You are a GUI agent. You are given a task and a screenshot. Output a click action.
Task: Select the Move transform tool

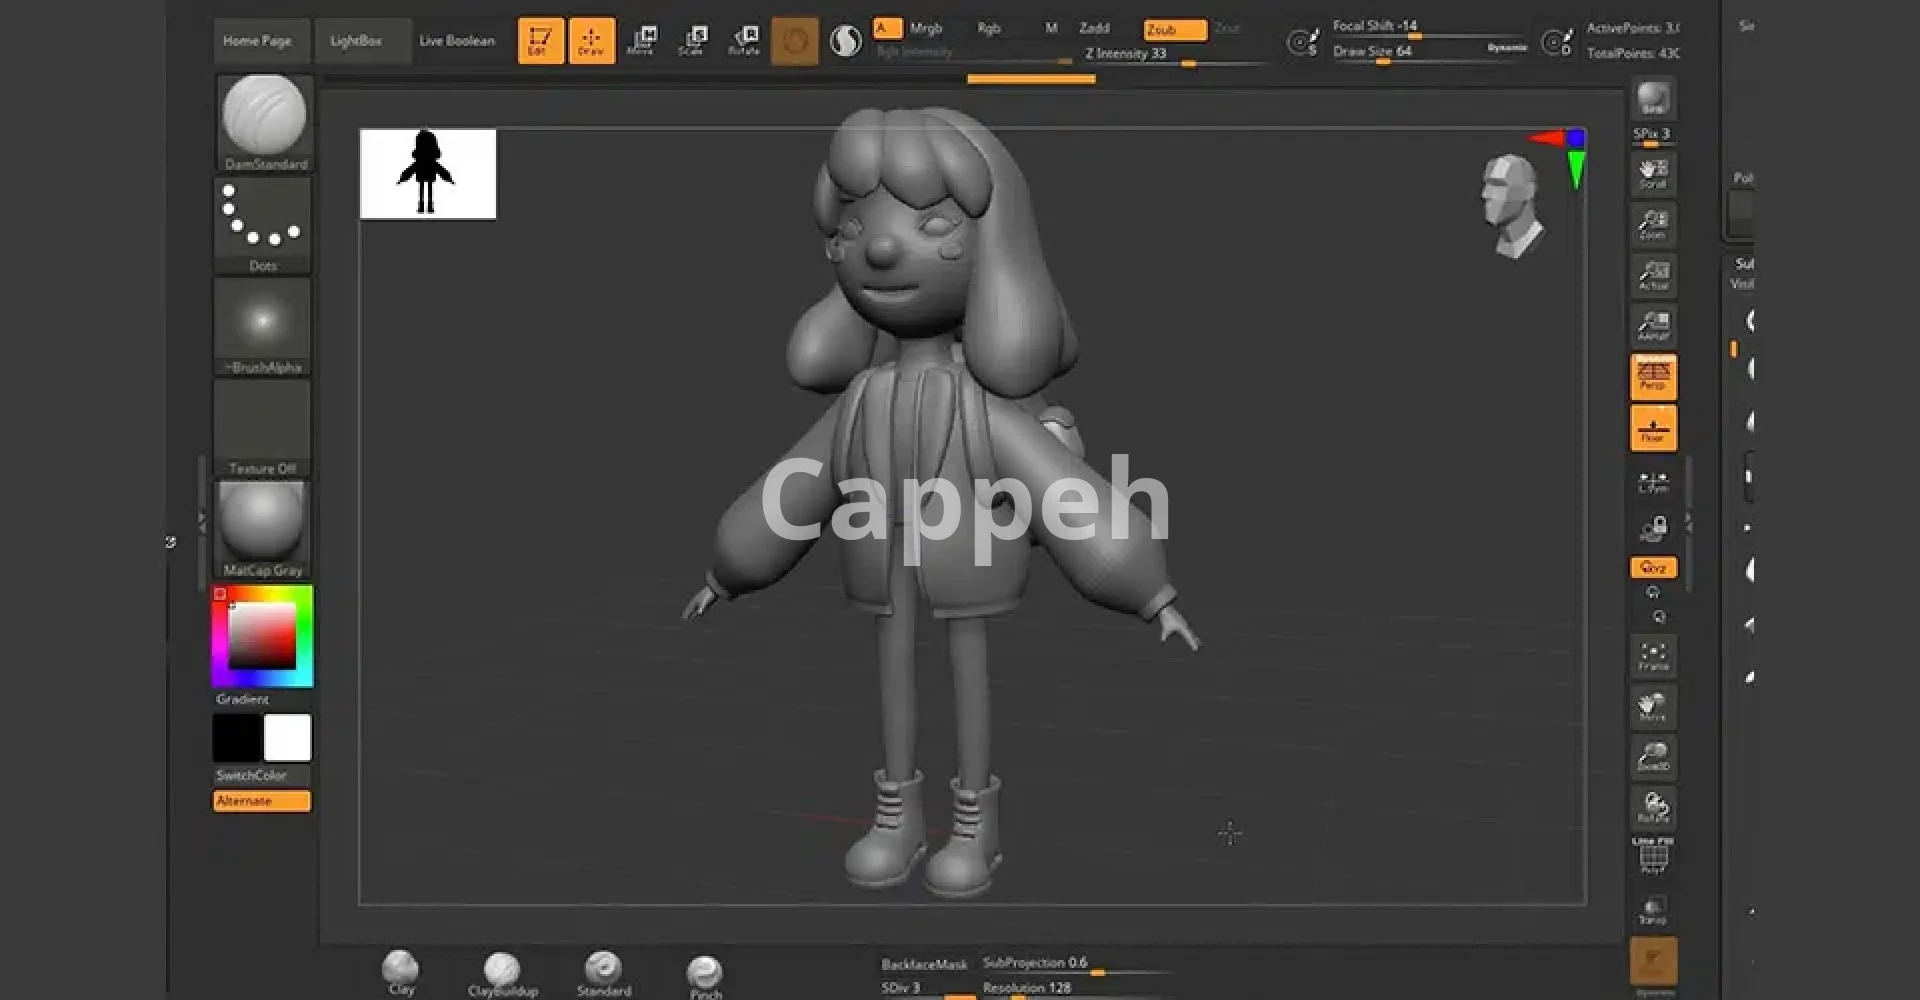coord(643,40)
